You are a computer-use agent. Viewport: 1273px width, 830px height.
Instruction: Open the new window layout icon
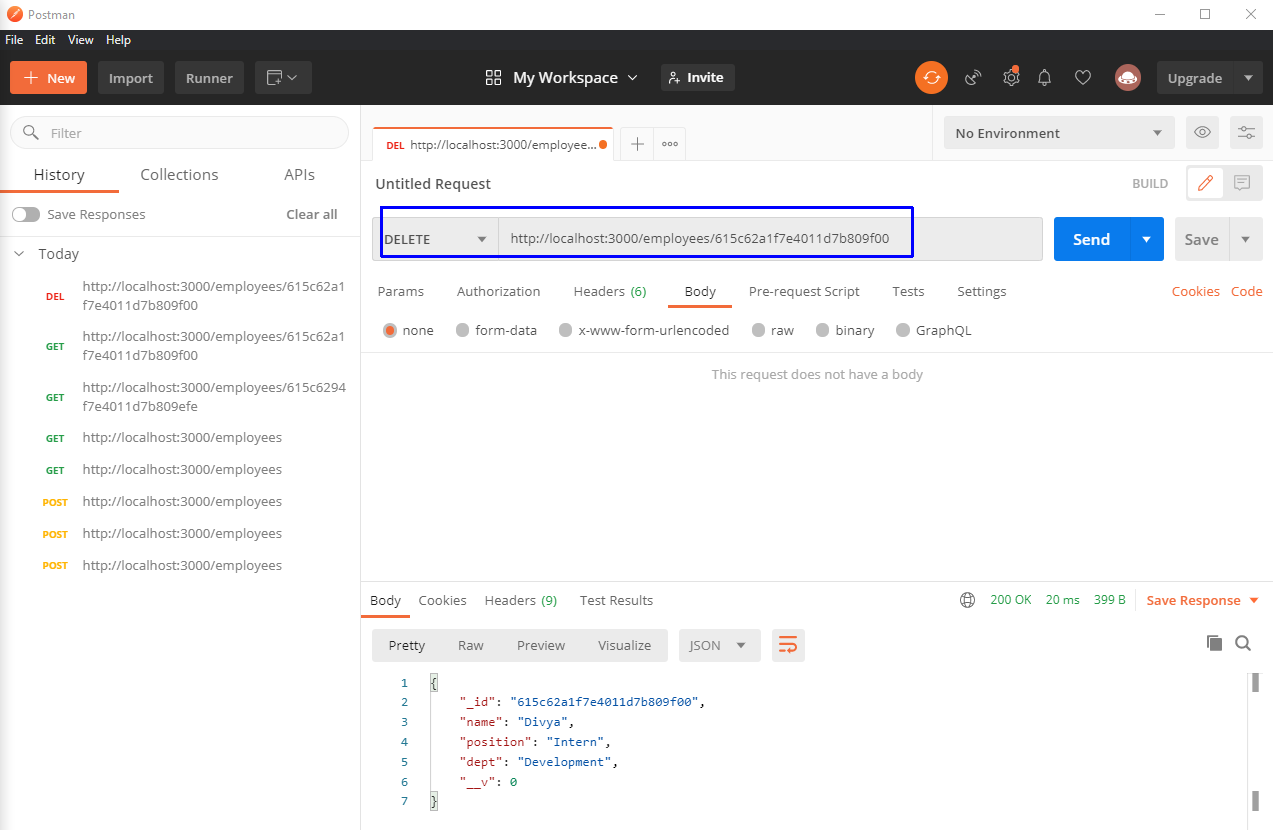tap(283, 78)
